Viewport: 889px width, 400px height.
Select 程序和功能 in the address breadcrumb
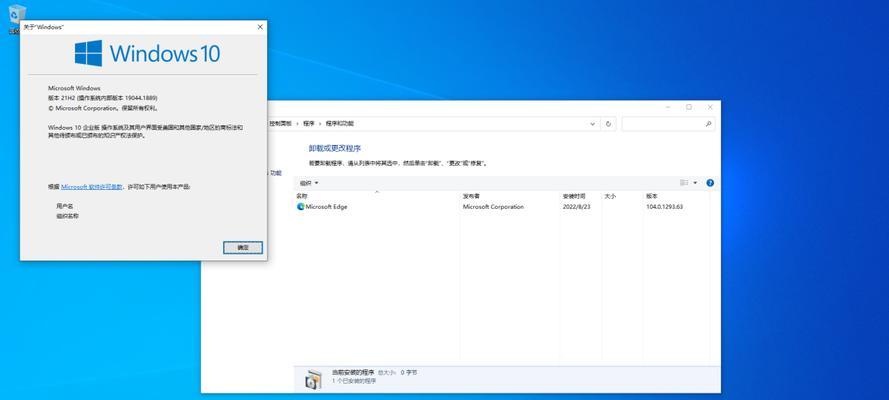pos(339,124)
